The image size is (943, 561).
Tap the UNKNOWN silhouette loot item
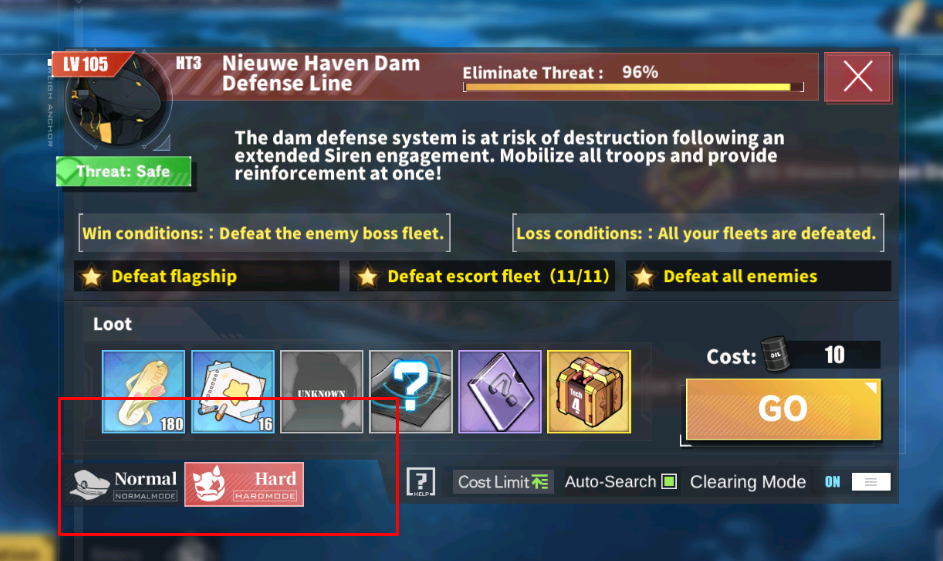pyautogui.click(x=322, y=391)
